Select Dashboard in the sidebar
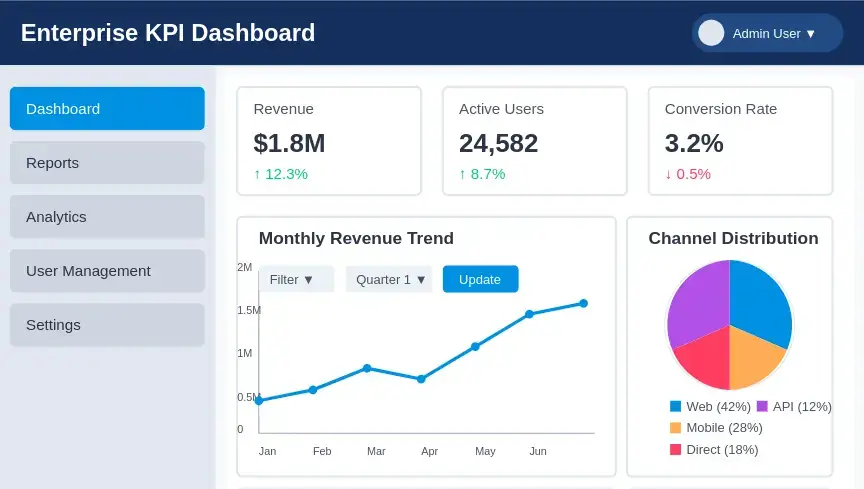864x489 pixels. [x=107, y=109]
